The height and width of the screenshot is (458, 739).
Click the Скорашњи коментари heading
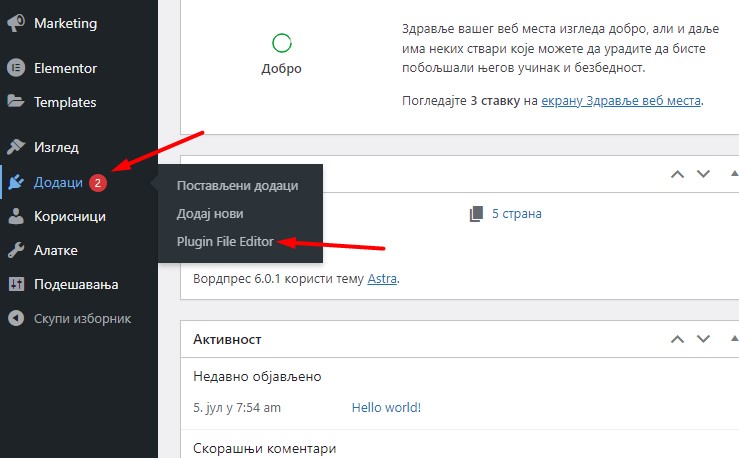coord(264,448)
